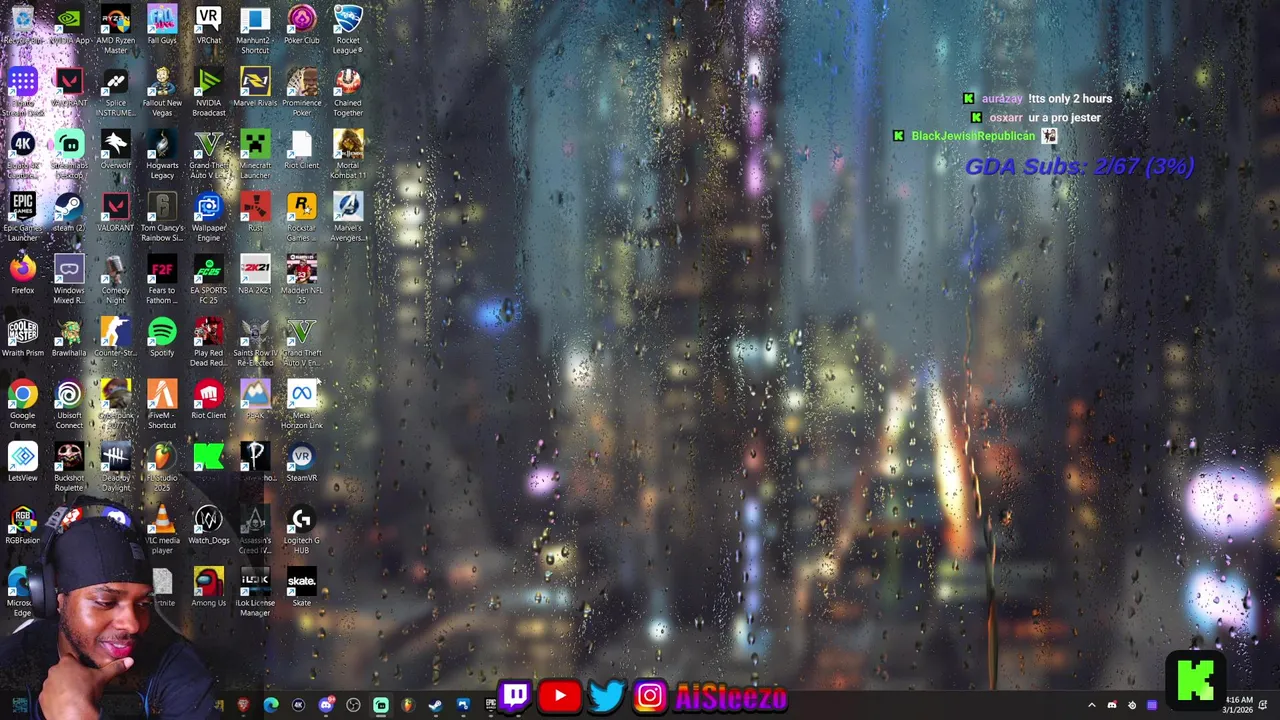
Task: Launch Counter-Strike 2 shortcut
Action: click(x=115, y=342)
